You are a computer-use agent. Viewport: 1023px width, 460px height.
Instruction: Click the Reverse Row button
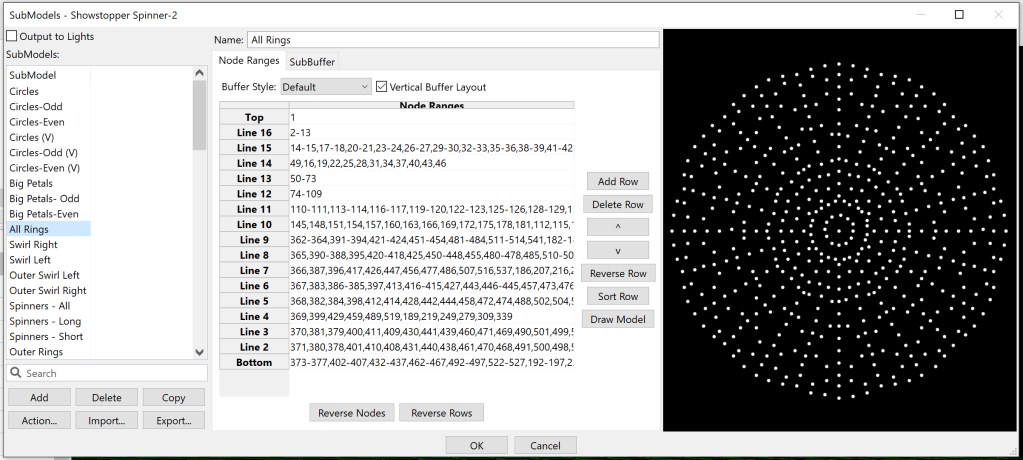tap(619, 273)
